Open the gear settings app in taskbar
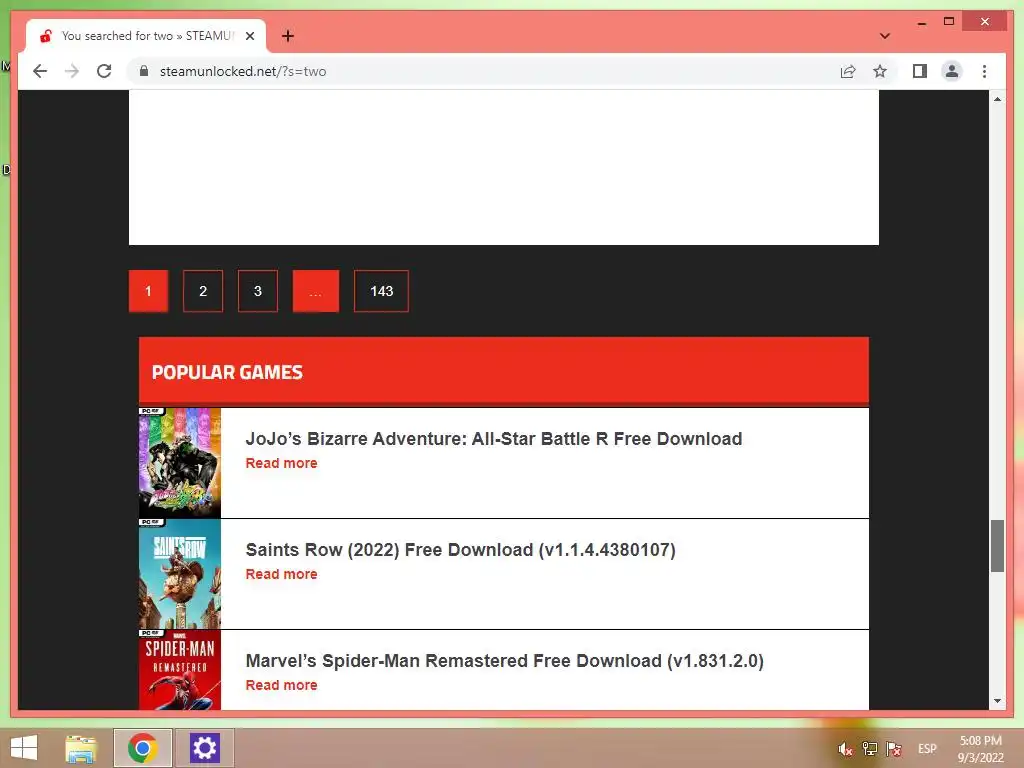Image resolution: width=1024 pixels, height=768 pixels. tap(204, 748)
